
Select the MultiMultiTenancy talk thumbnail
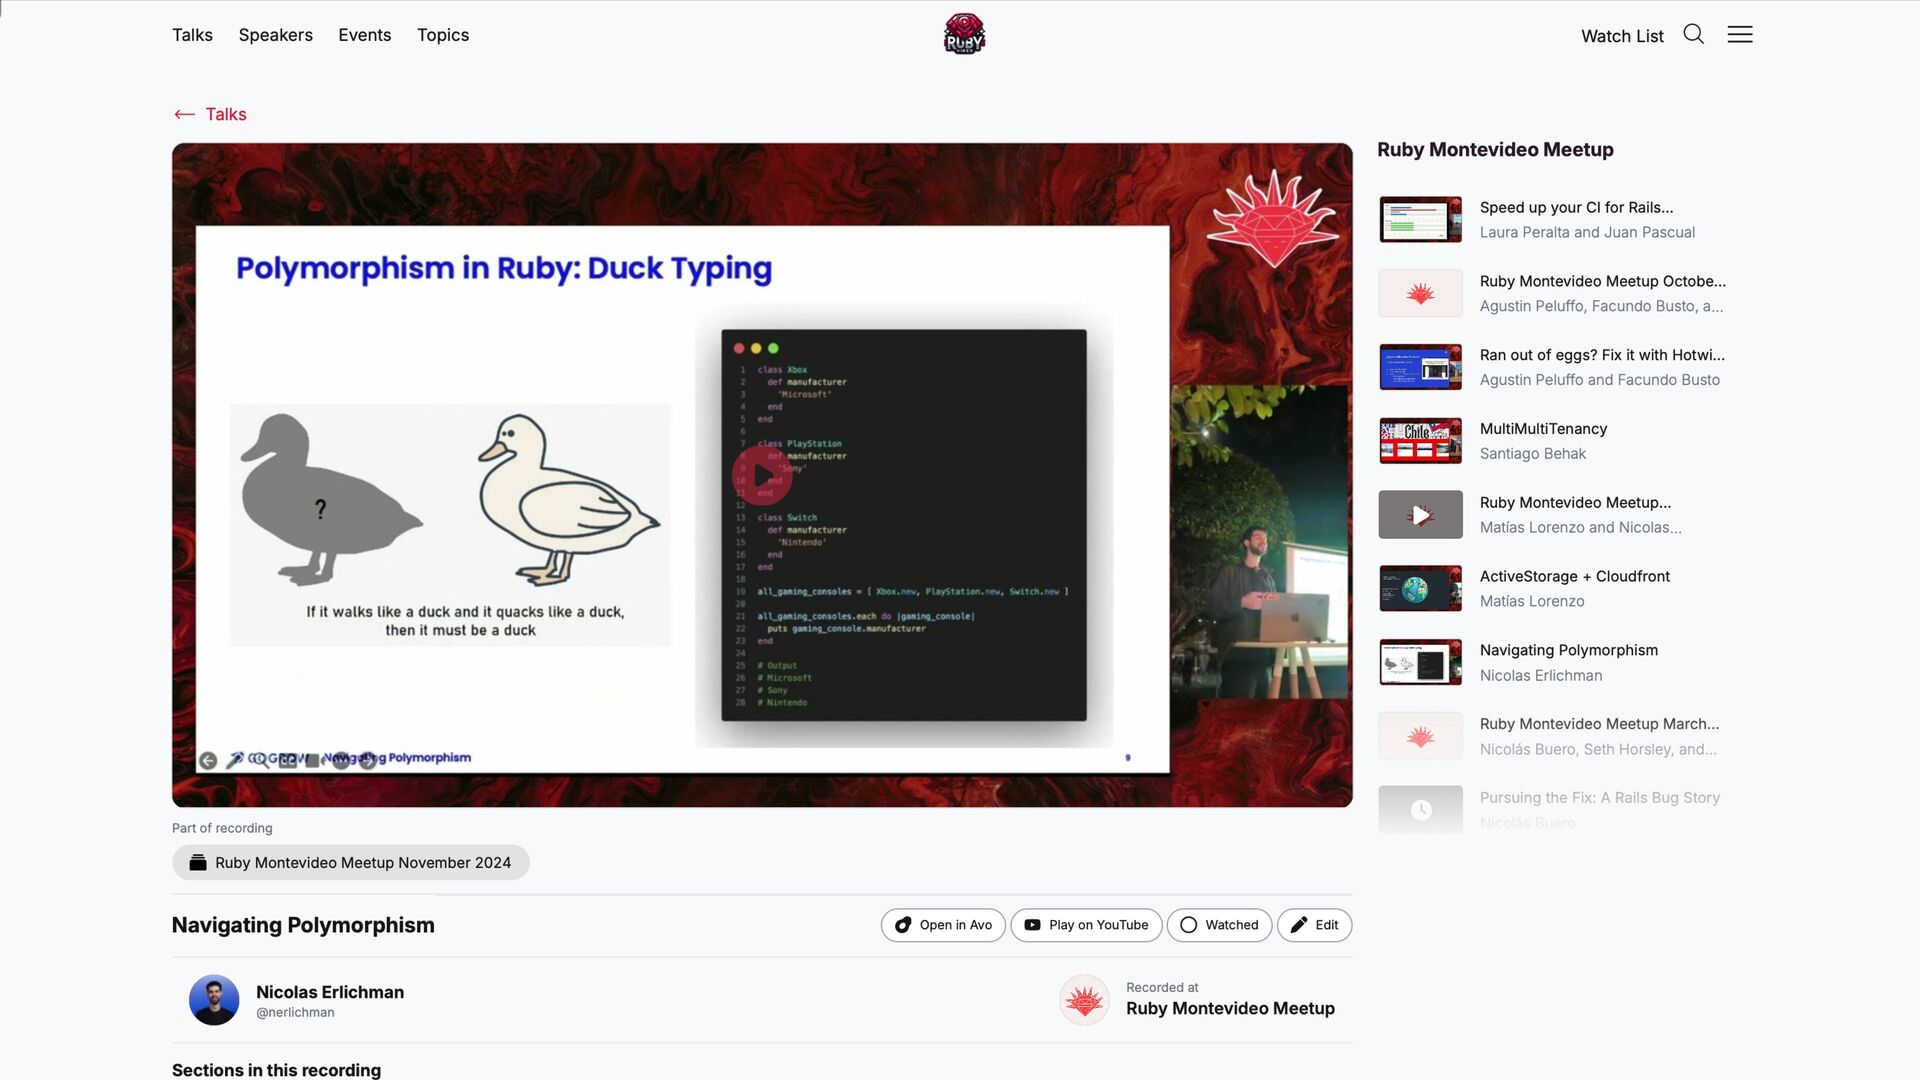pyautogui.click(x=1420, y=441)
